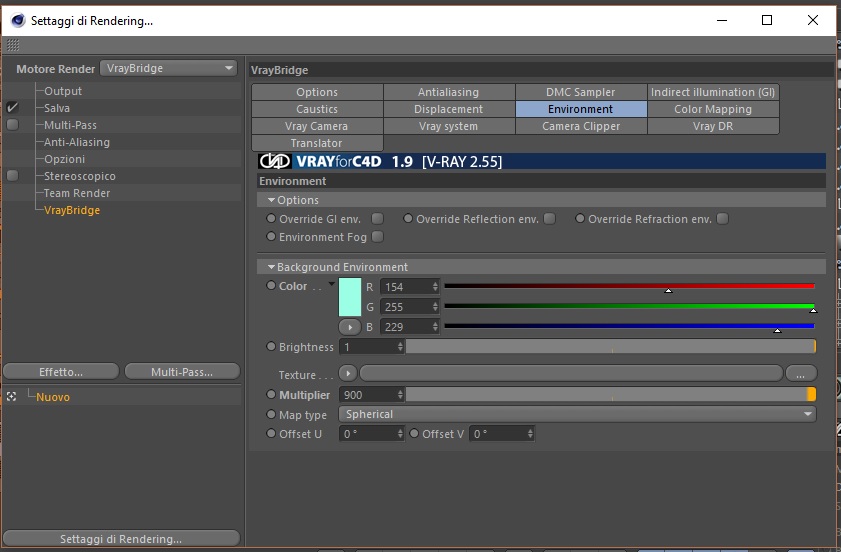Open the Vray system tab

(448, 126)
